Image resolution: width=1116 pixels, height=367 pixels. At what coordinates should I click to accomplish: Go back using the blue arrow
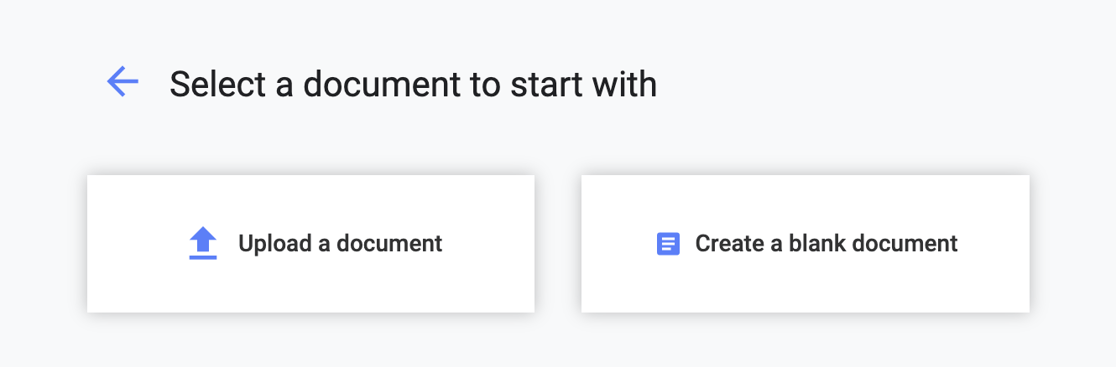(122, 82)
